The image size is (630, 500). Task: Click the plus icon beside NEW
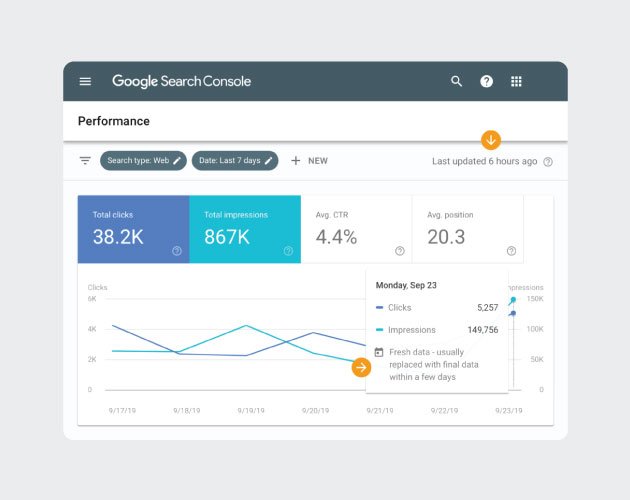click(296, 161)
